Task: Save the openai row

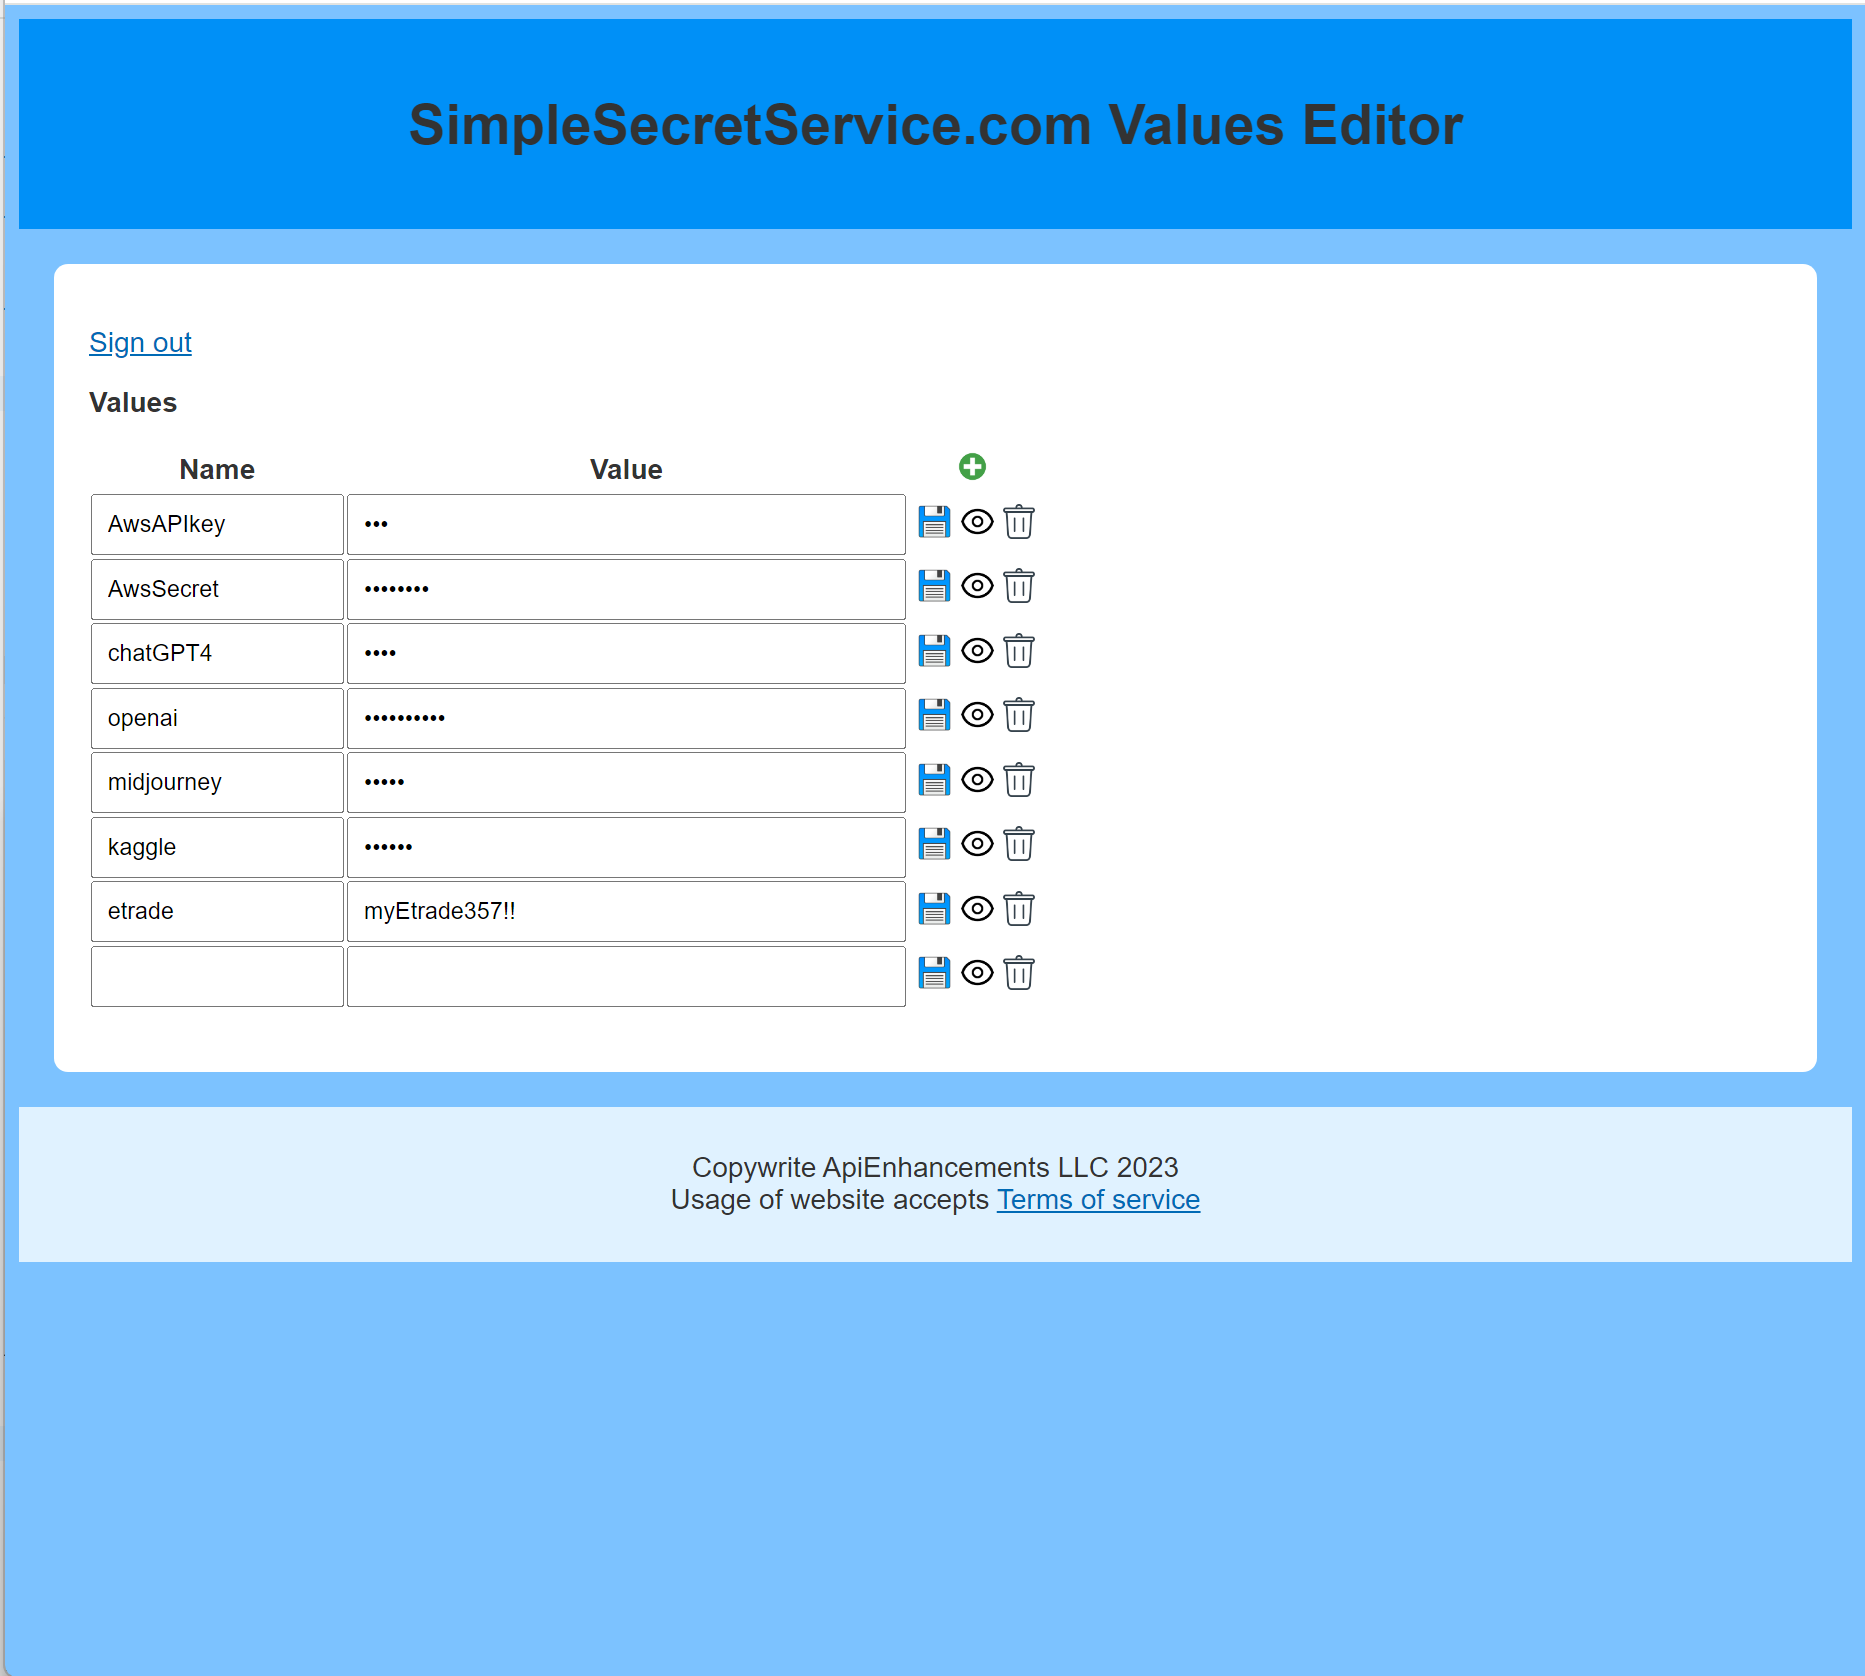Action: tap(934, 715)
